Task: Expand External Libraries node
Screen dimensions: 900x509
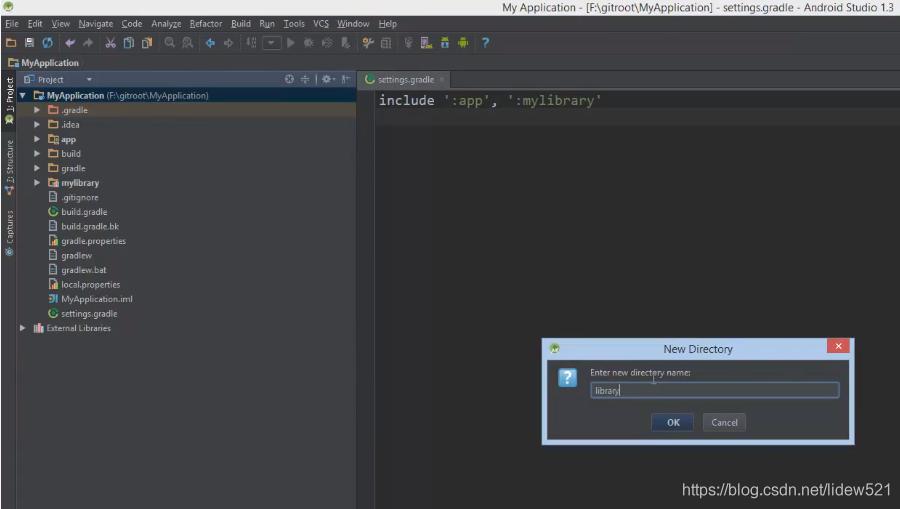Action: click(23, 328)
